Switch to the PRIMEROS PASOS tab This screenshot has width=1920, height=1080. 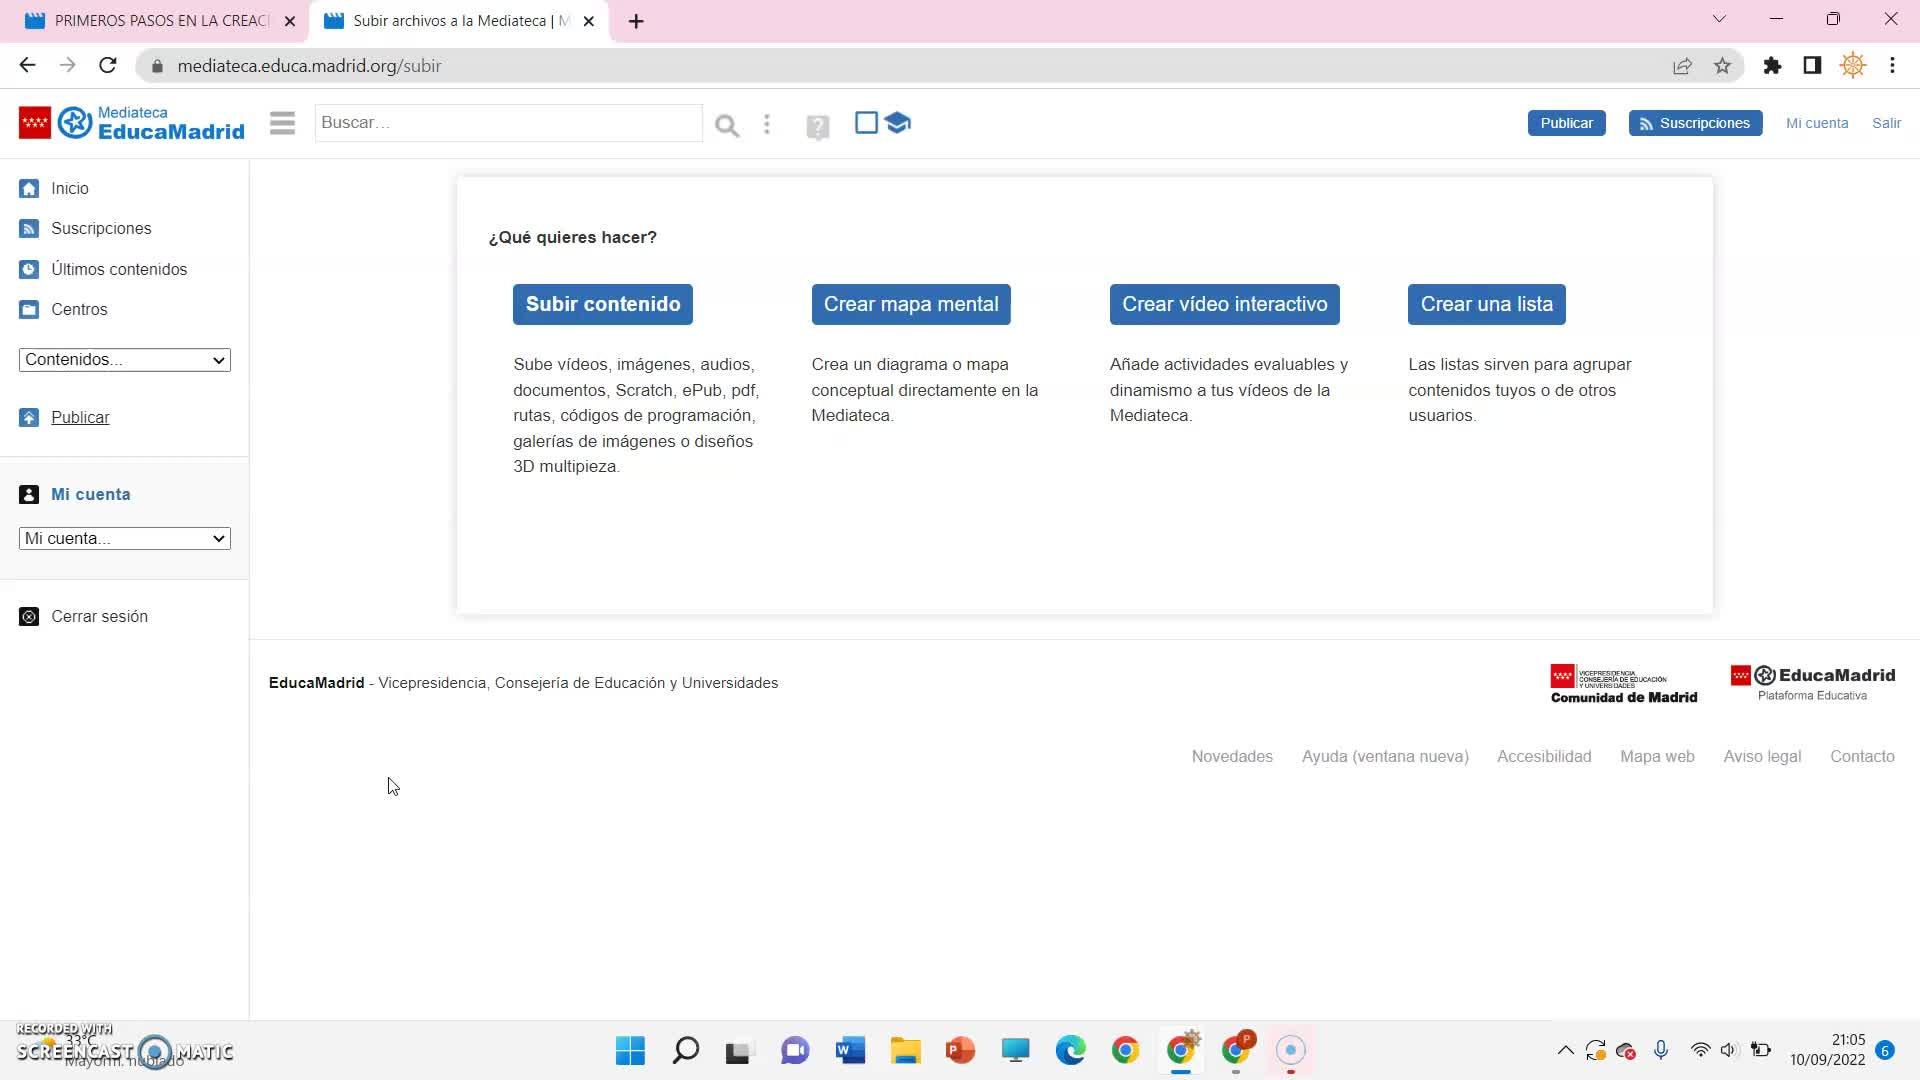coord(160,21)
